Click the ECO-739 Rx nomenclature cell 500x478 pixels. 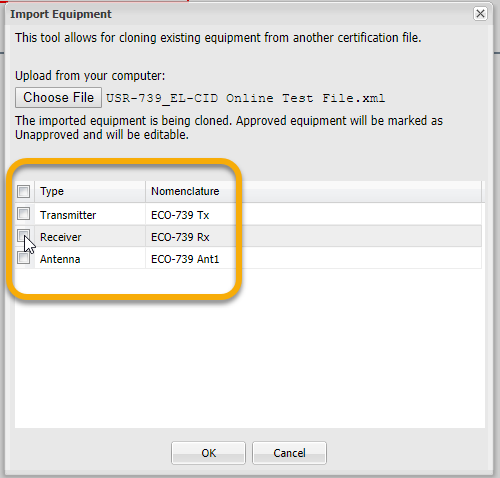(313, 237)
